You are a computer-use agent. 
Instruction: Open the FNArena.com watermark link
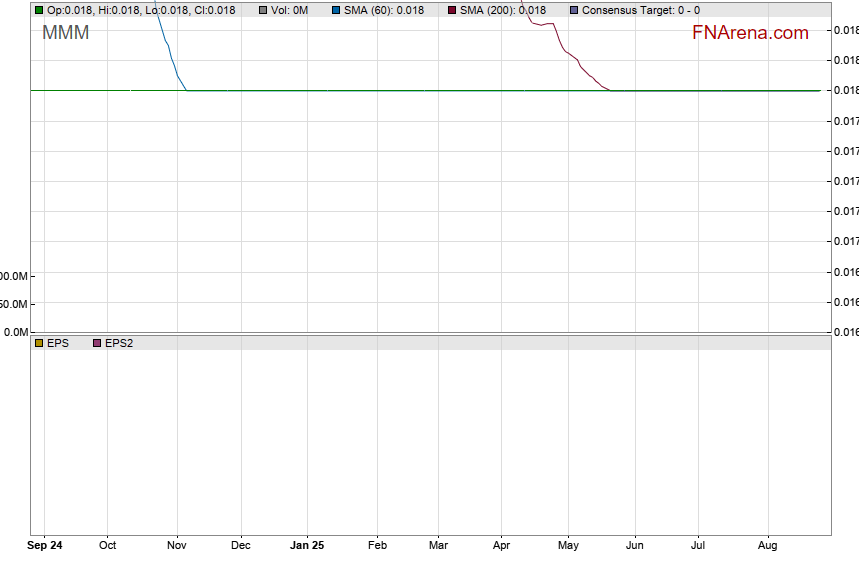pyautogui.click(x=750, y=33)
